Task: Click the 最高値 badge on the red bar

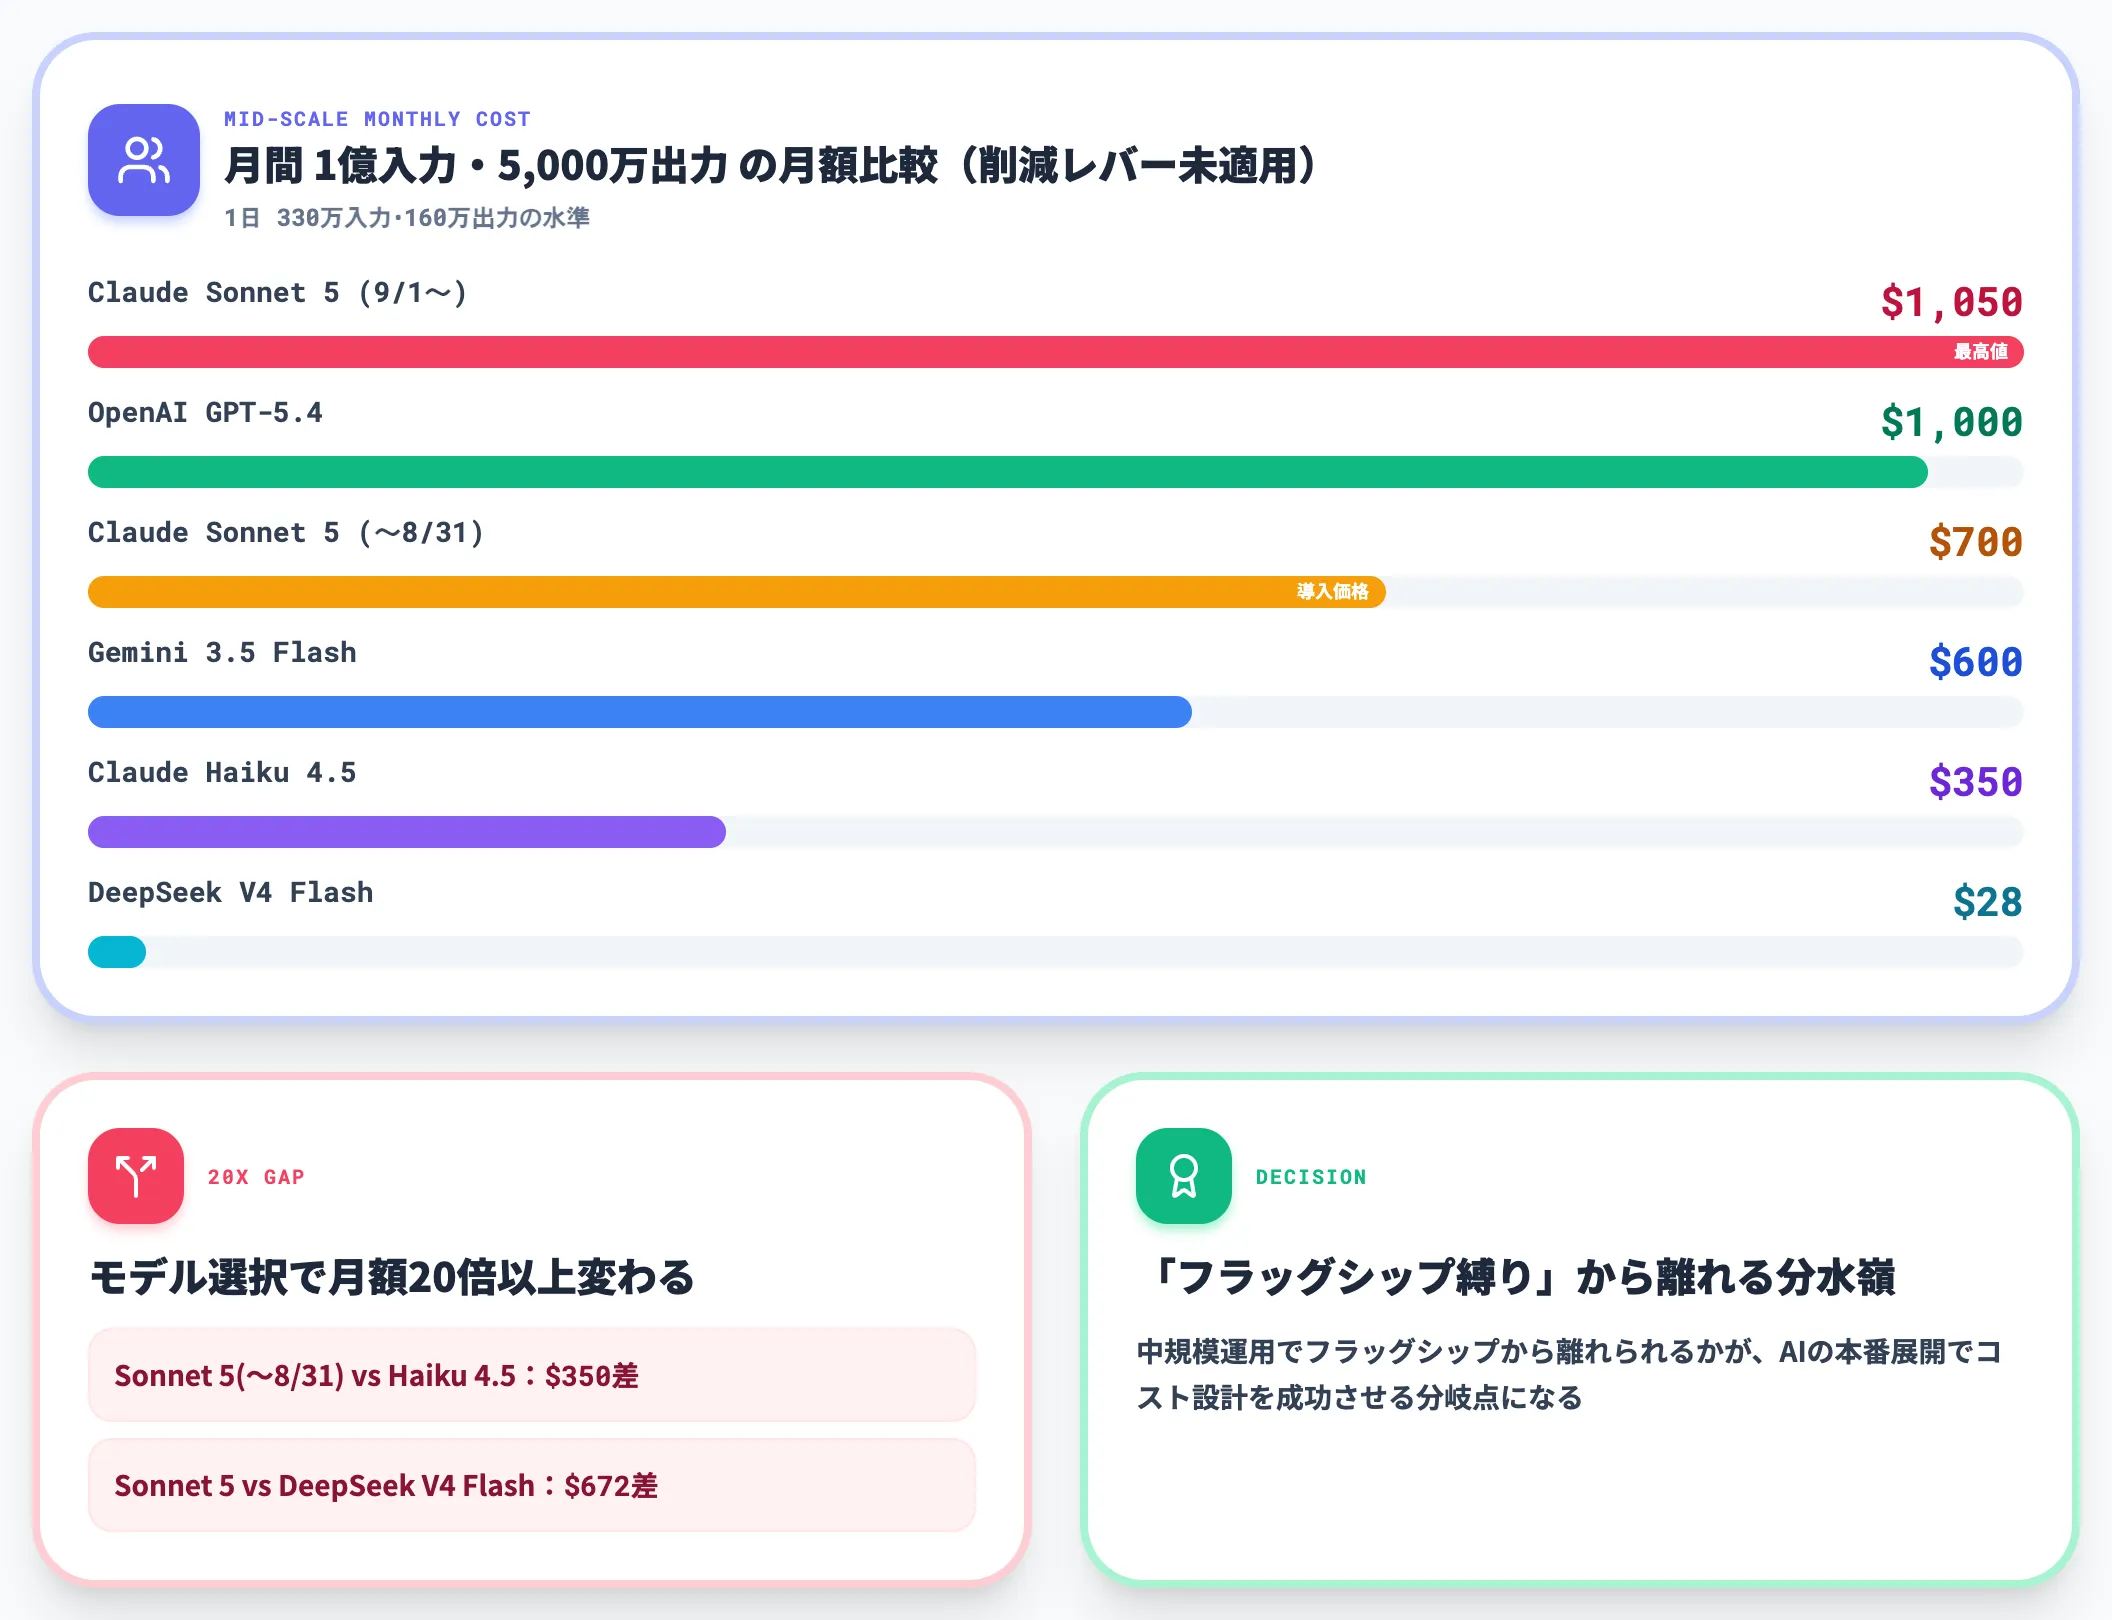Action: click(x=1981, y=352)
